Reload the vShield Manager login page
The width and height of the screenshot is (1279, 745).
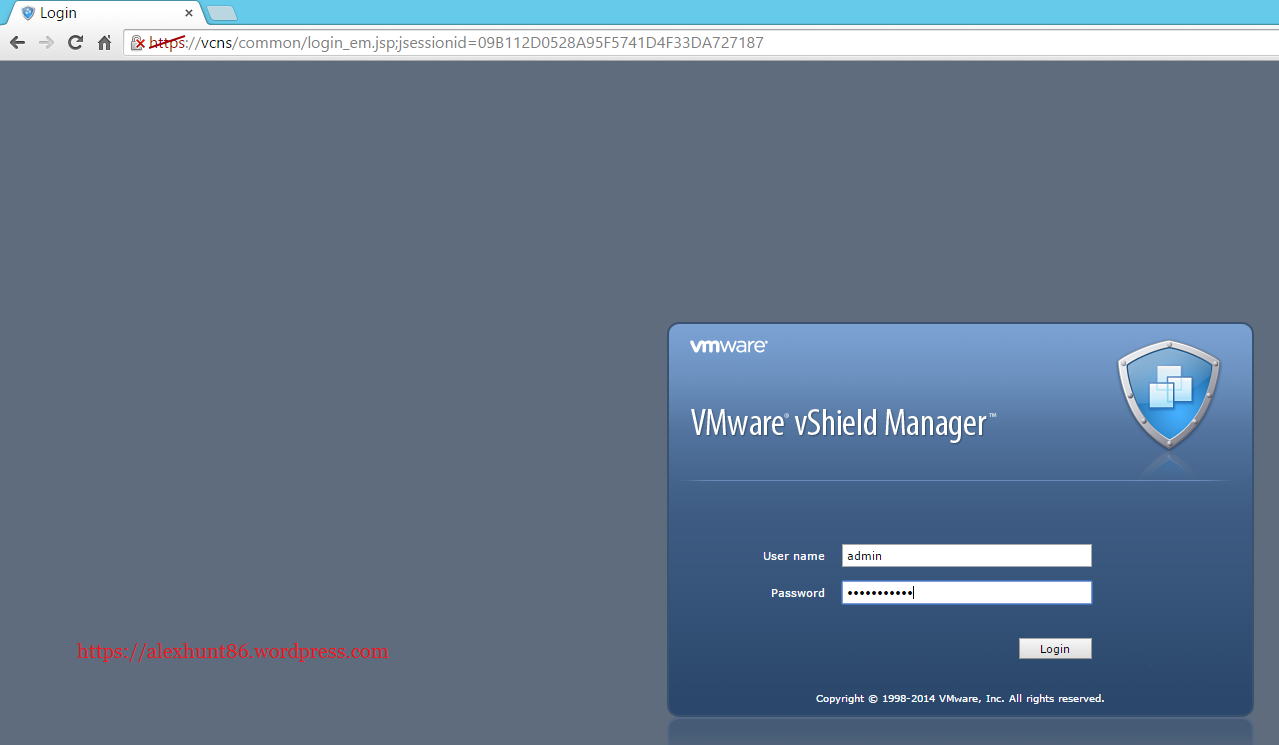(75, 43)
